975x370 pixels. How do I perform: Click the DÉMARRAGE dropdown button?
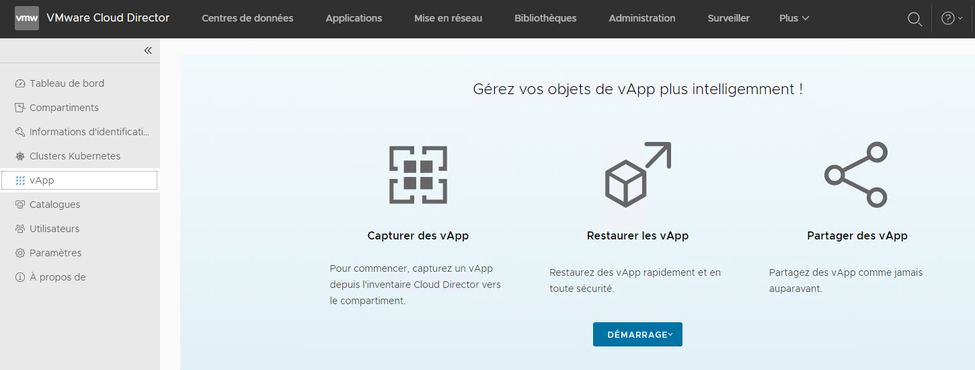pyautogui.click(x=637, y=335)
